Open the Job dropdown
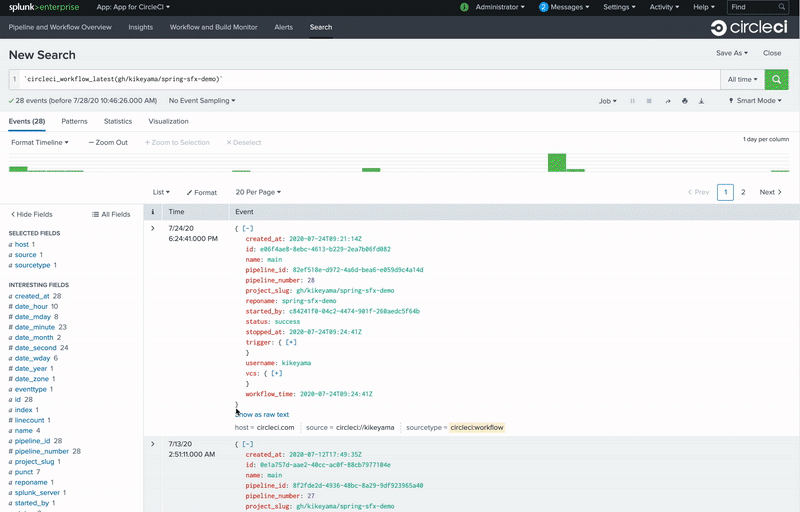800x512 pixels. [608, 101]
